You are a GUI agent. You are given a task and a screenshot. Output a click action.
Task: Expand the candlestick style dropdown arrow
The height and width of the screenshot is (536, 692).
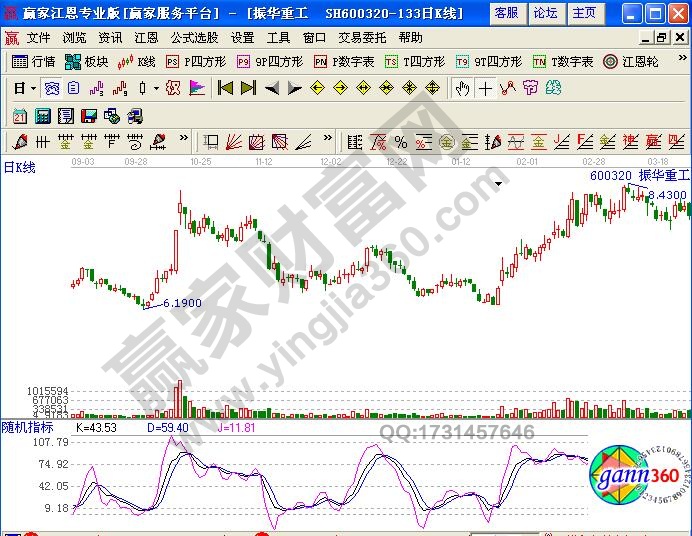click(156, 88)
